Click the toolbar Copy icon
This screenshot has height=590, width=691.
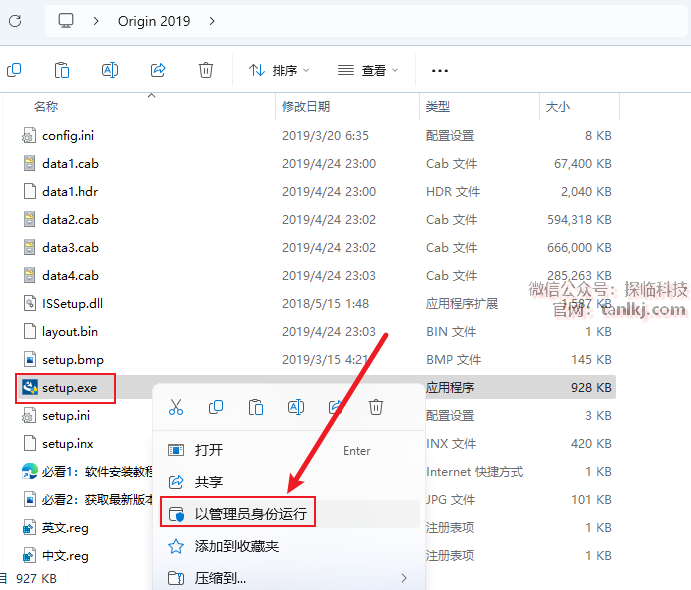pyautogui.click(x=14, y=70)
